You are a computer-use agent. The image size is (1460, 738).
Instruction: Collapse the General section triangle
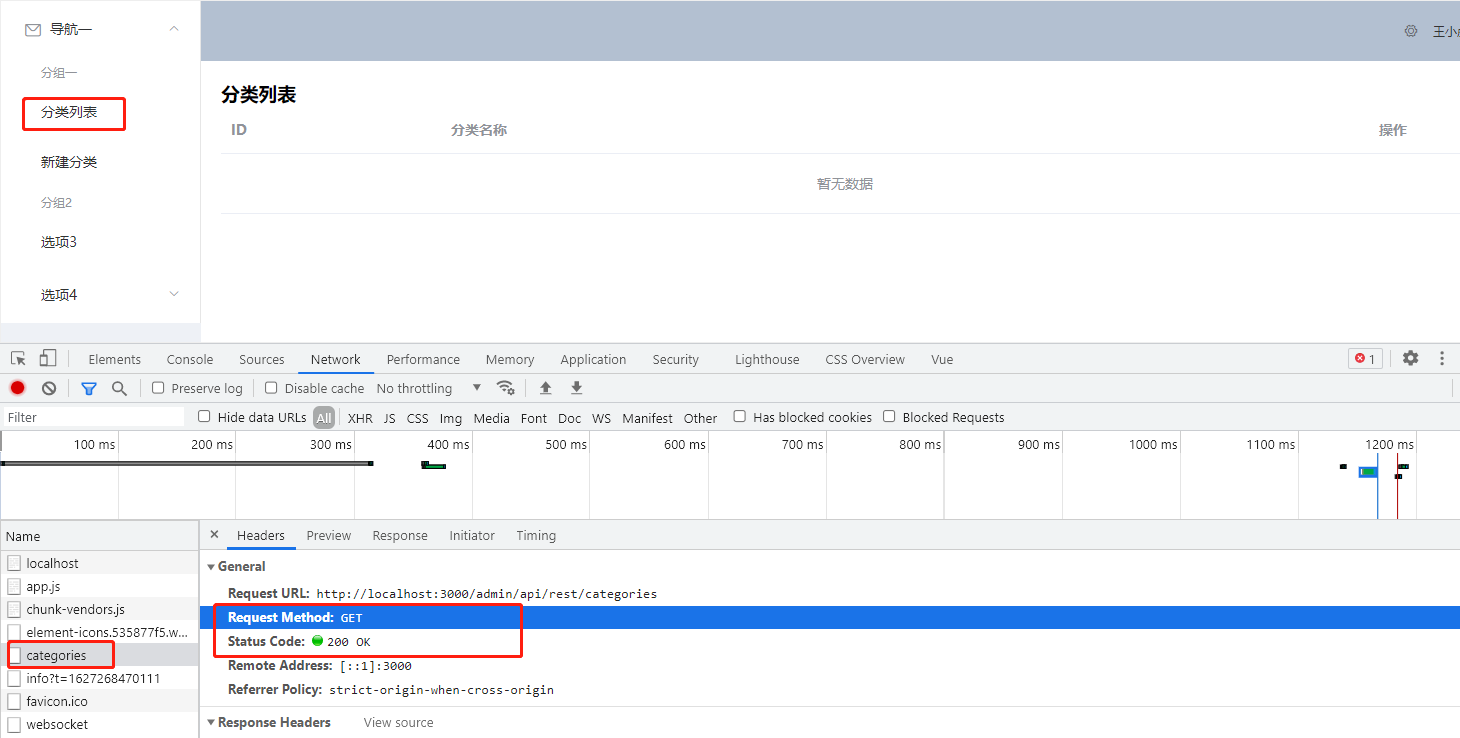coord(211,567)
